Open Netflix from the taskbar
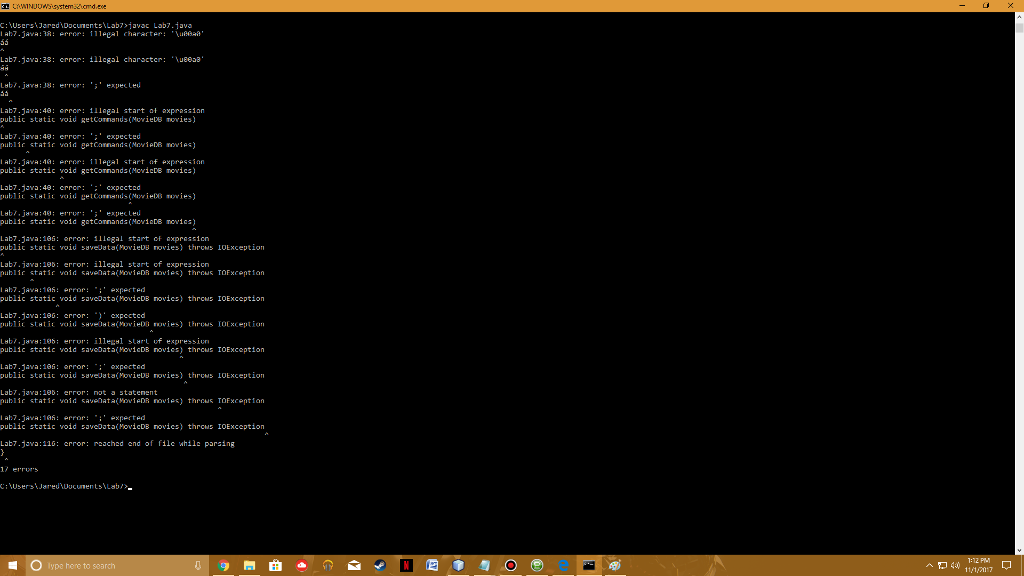The height and width of the screenshot is (576, 1024). (406, 564)
